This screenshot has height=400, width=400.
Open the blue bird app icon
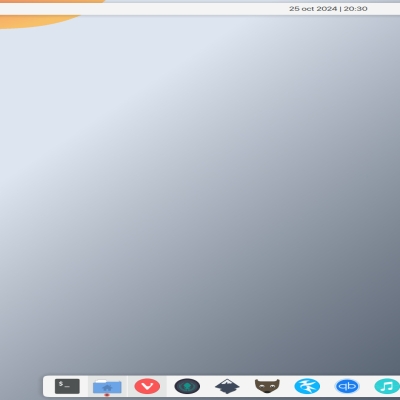pos(307,386)
